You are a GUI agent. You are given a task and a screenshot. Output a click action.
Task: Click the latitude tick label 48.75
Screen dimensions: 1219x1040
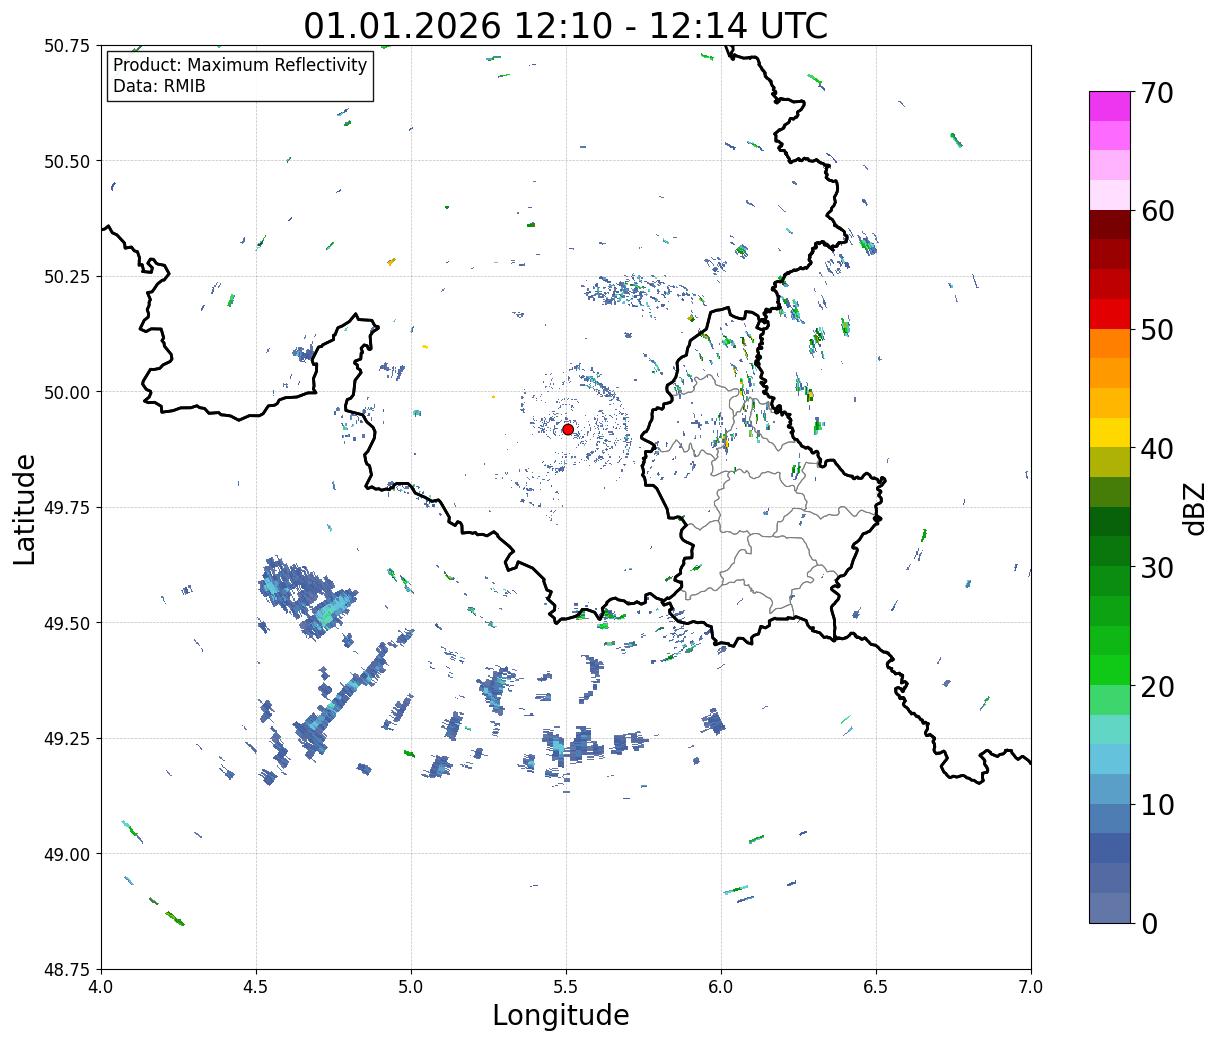coord(67,969)
